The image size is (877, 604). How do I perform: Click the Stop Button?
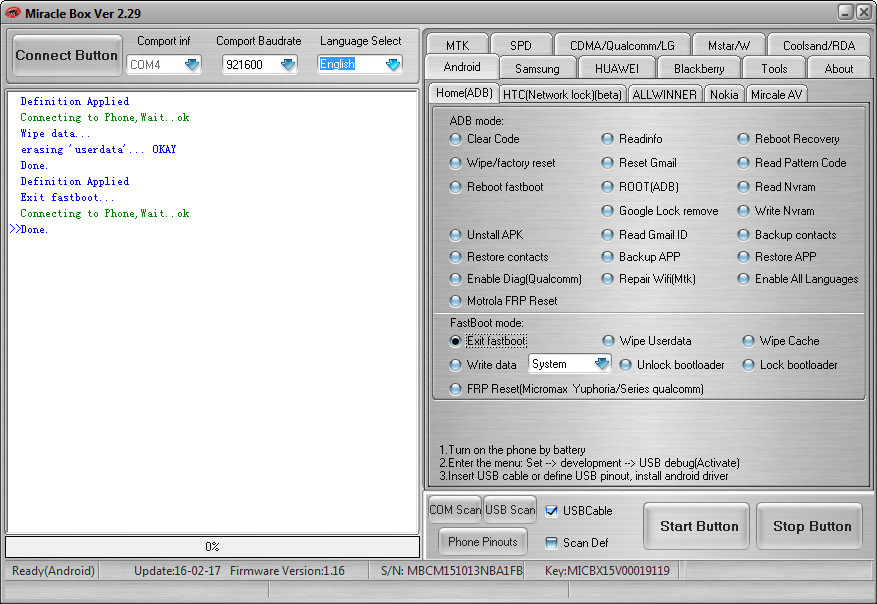pos(809,526)
